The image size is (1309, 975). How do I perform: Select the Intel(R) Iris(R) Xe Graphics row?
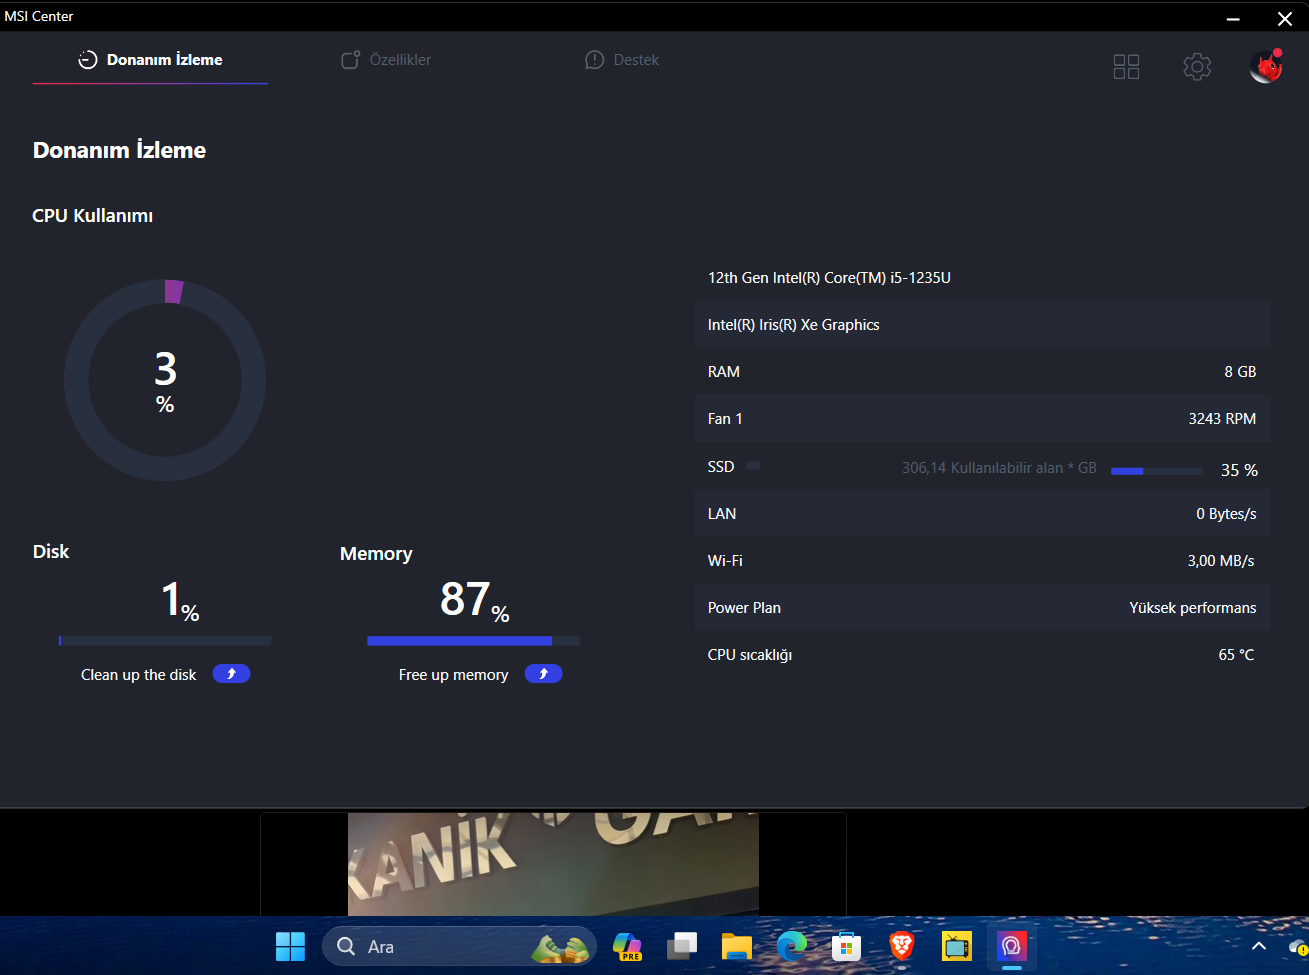982,325
